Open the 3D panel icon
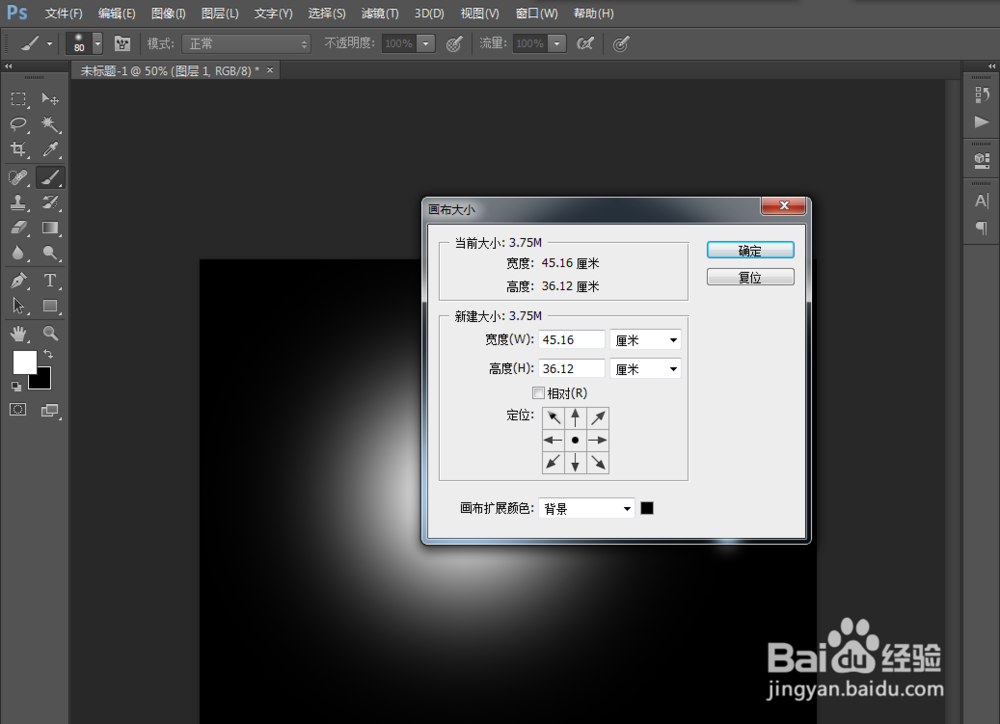The height and width of the screenshot is (724, 1000). [x=982, y=160]
